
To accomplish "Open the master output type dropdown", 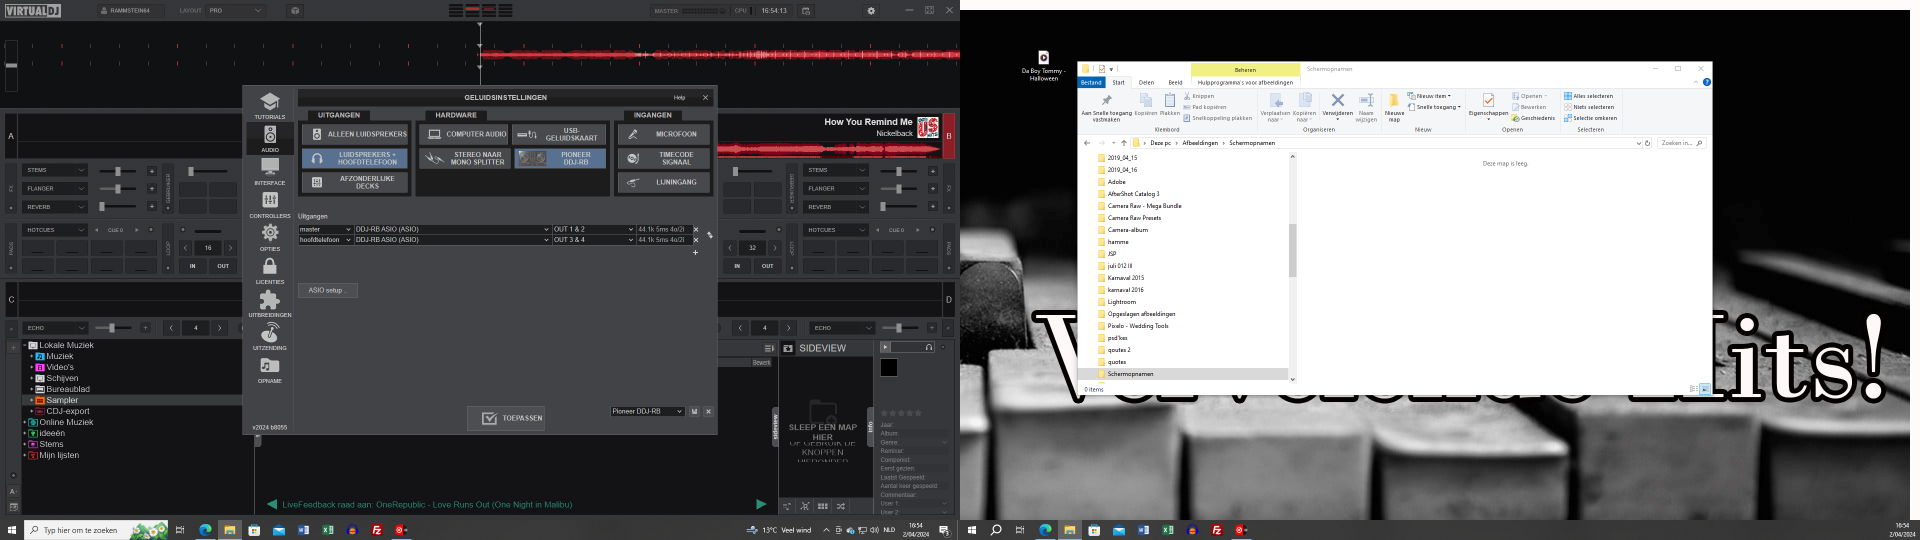I will point(325,229).
